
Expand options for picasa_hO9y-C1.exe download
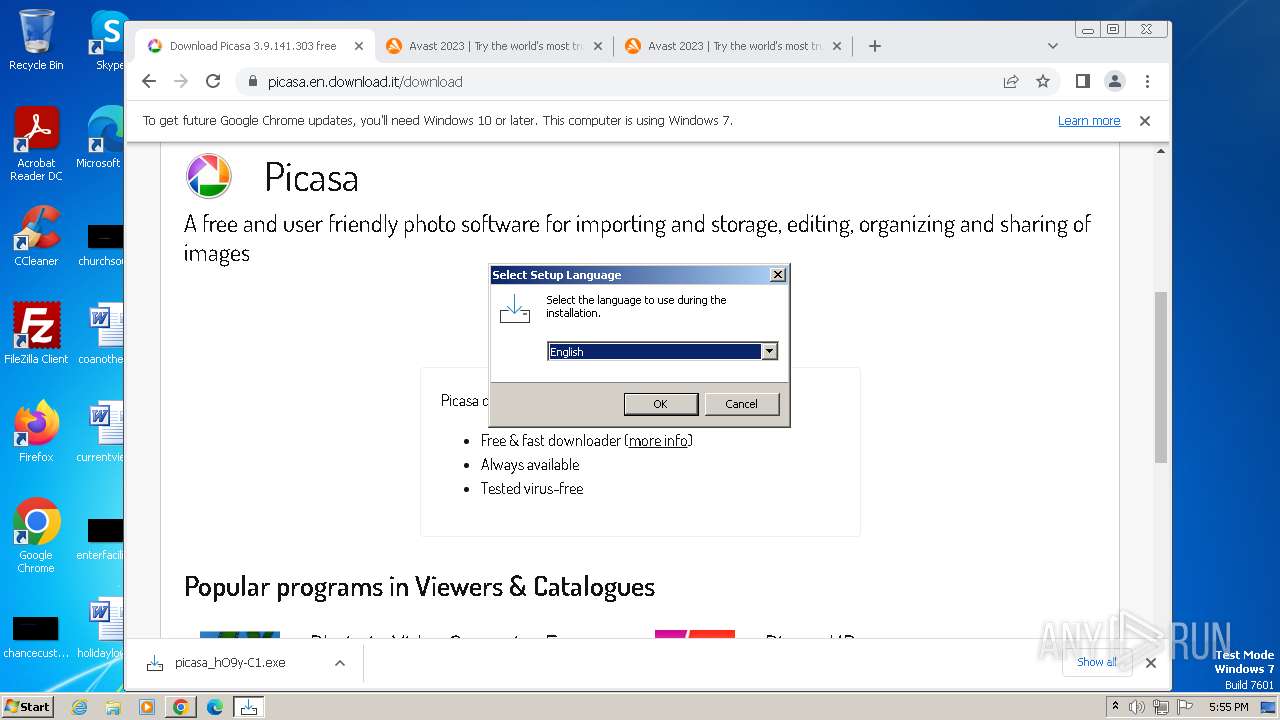(340, 663)
